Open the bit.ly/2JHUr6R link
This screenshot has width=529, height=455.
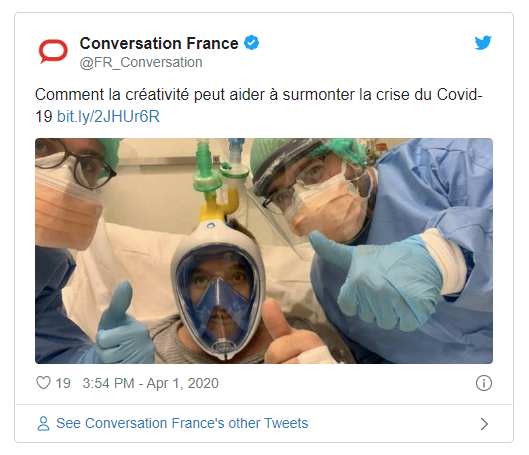108,116
